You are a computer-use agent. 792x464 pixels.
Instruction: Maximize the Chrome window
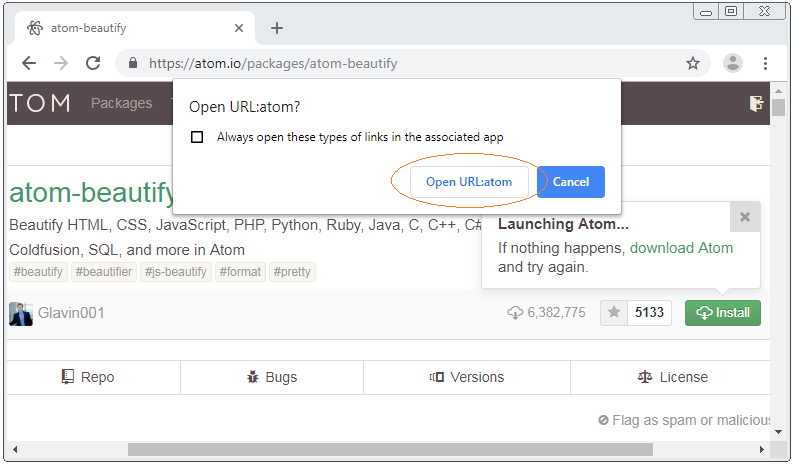coord(731,11)
